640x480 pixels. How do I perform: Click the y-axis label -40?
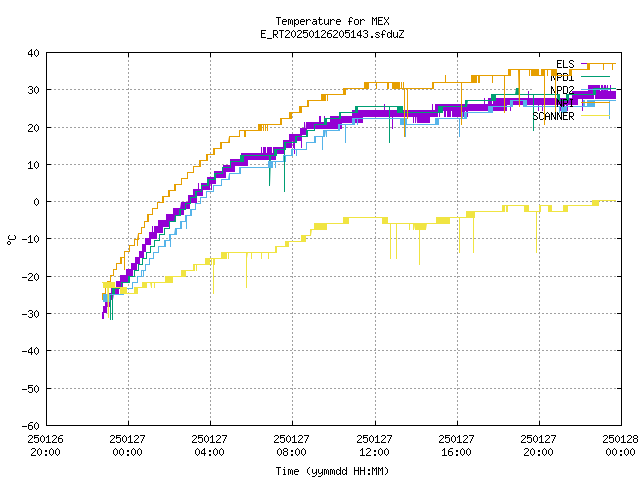31,351
